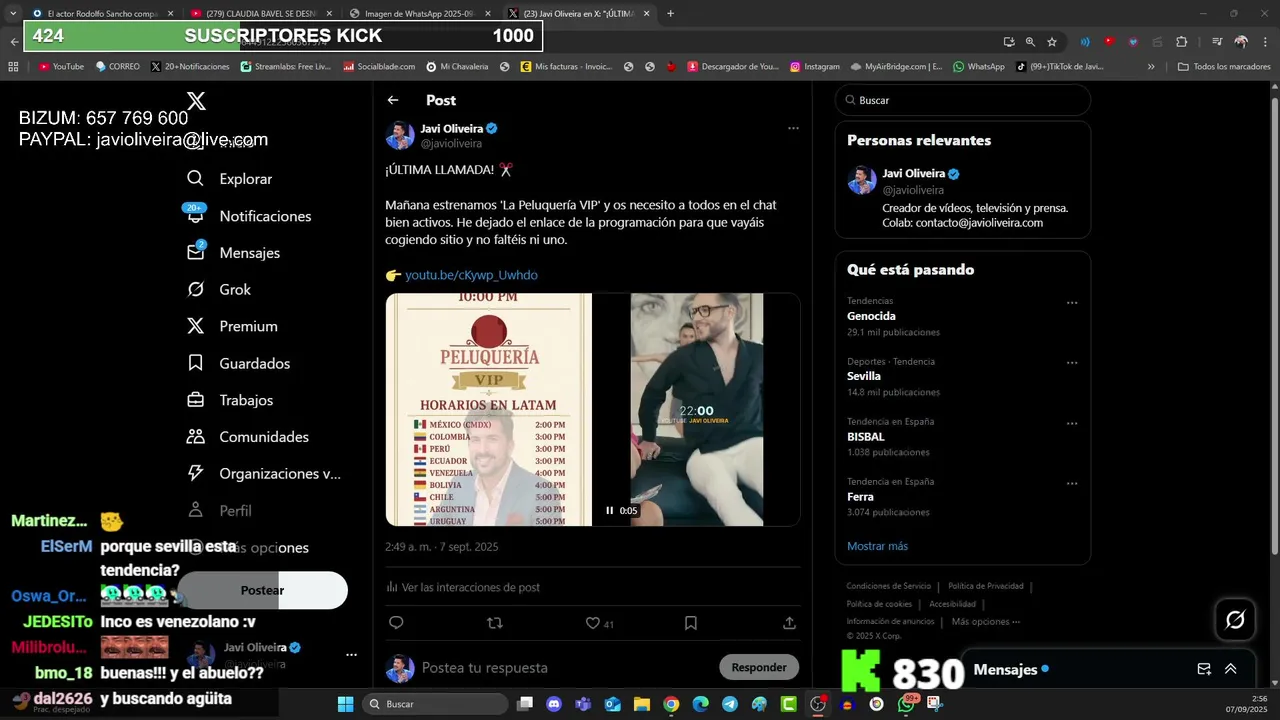
Task: Open more options for Ferra trend
Action: click(1072, 483)
